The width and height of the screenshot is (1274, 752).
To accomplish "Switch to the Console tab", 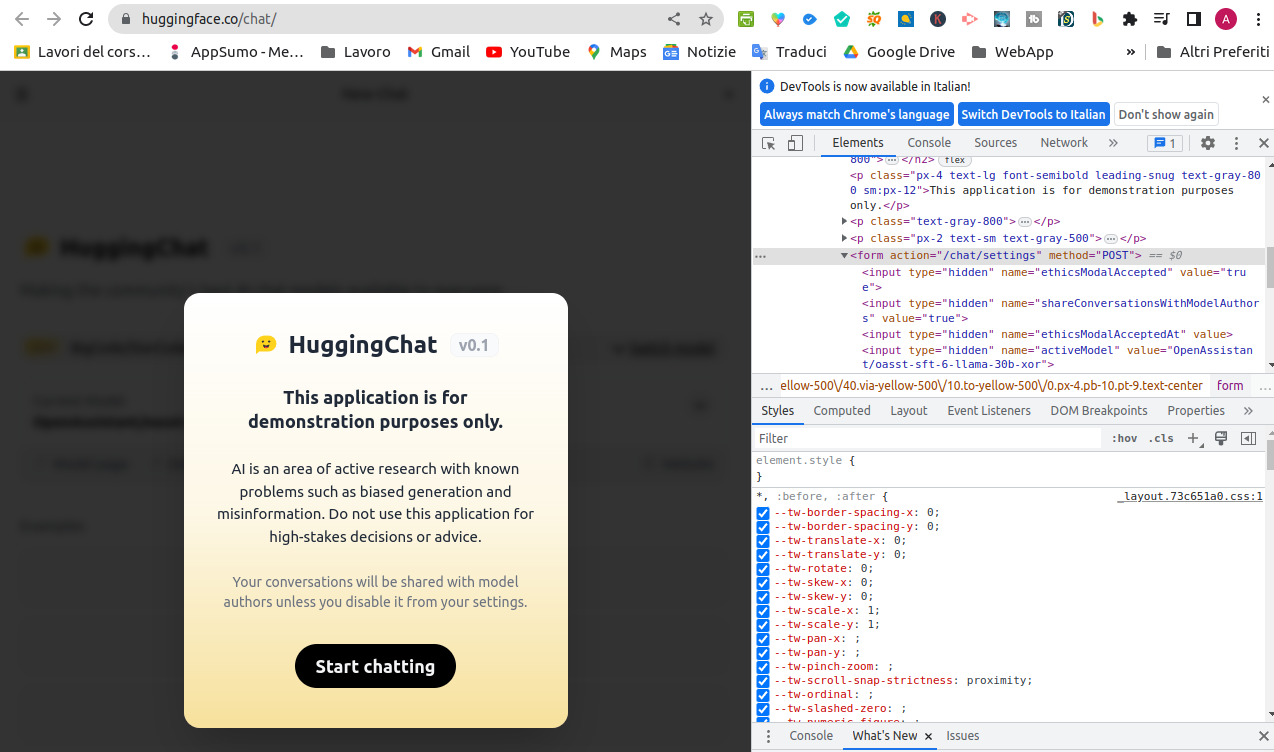I will coord(929,143).
